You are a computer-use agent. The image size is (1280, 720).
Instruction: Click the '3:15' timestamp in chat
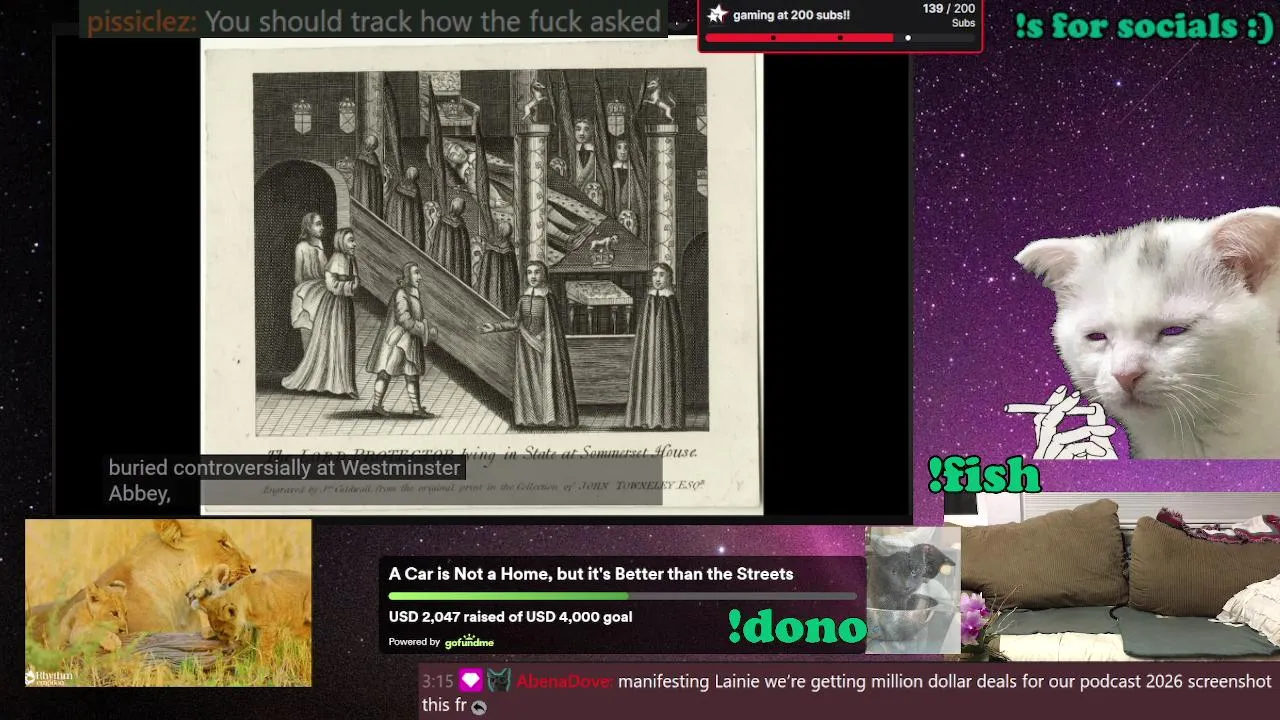point(438,682)
